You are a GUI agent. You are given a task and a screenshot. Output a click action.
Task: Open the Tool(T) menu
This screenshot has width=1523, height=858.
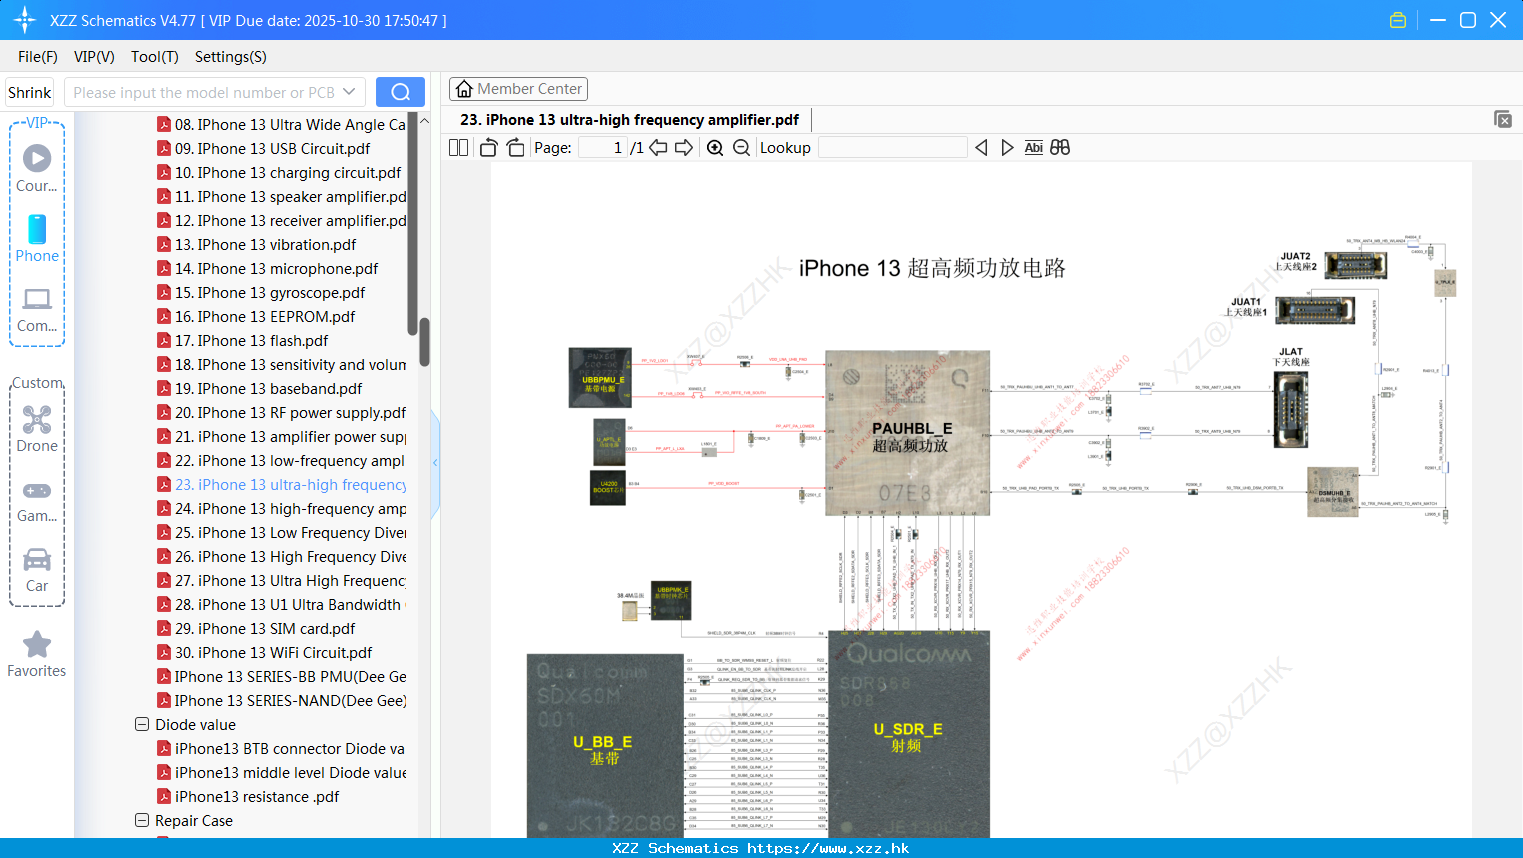click(x=155, y=57)
